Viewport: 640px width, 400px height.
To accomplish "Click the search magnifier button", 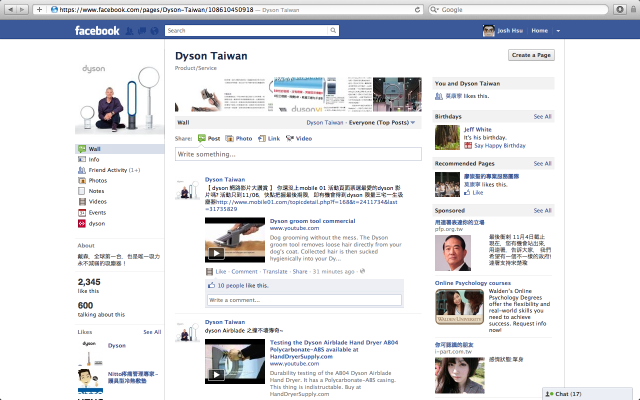I will [x=333, y=30].
